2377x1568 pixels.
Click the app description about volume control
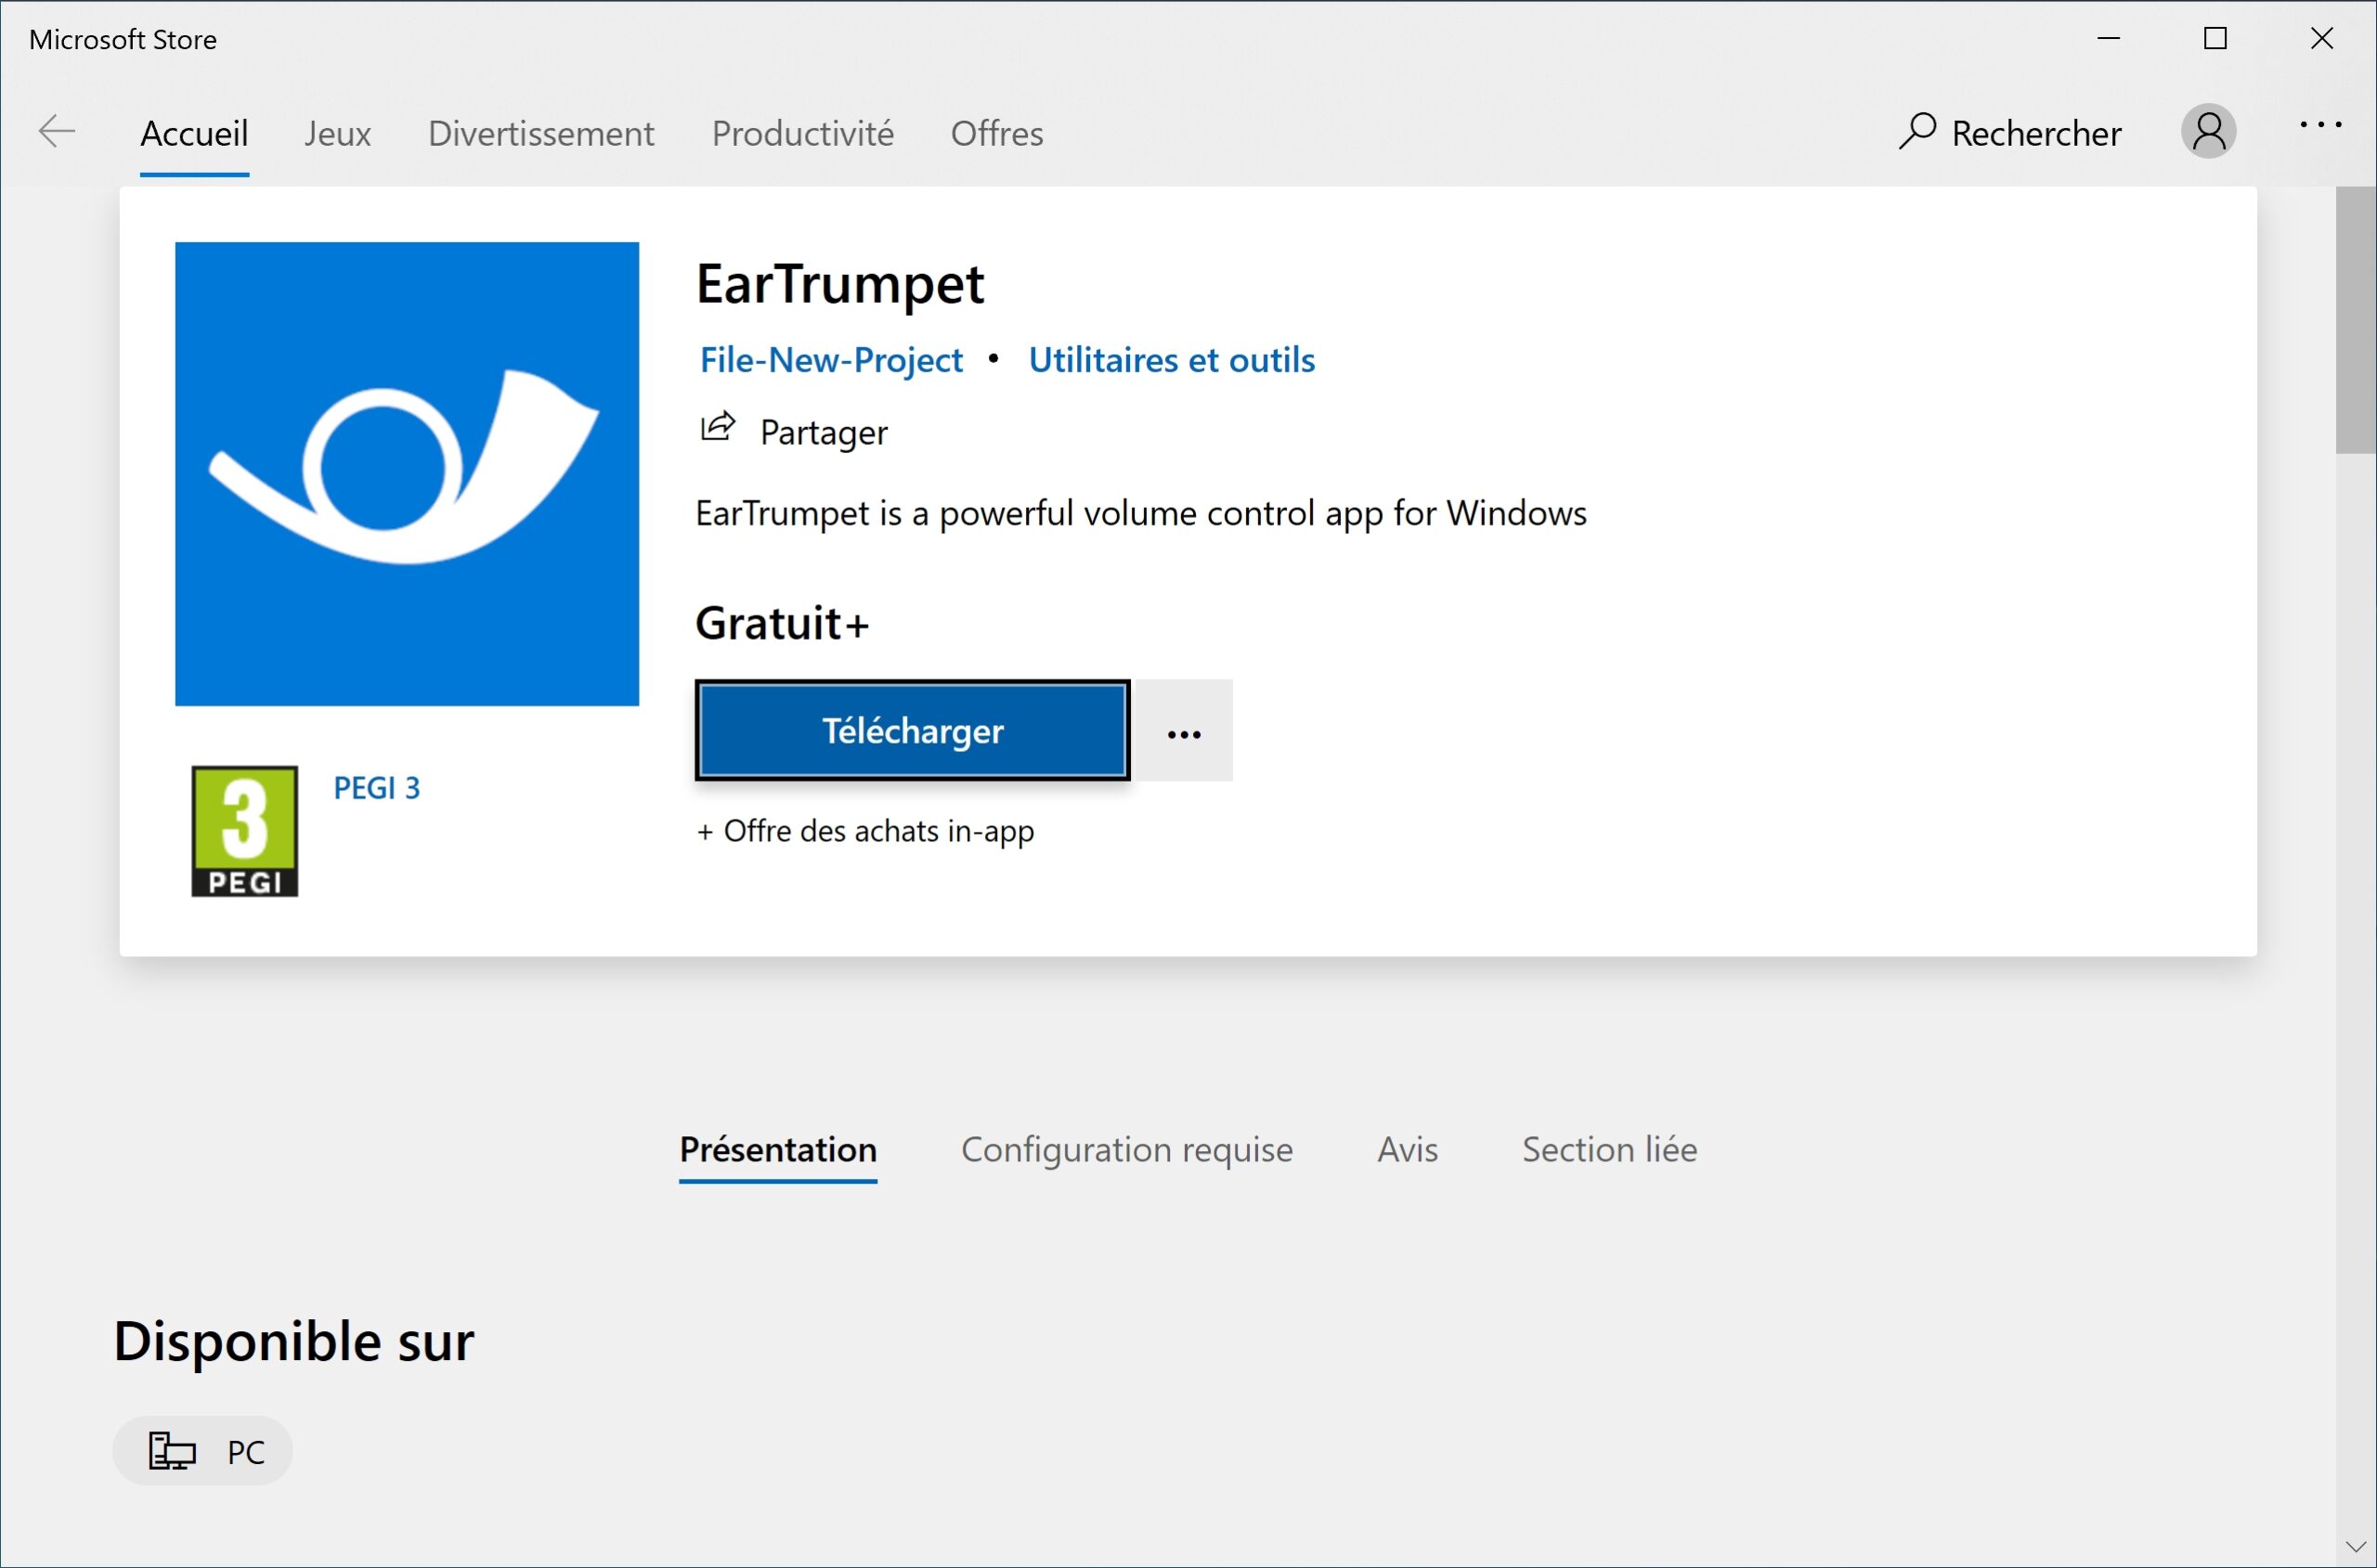[1141, 514]
